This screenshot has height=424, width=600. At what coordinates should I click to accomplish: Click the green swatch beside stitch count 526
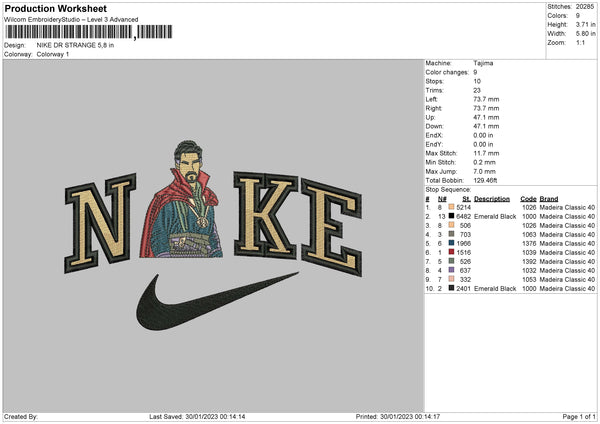tap(451, 261)
